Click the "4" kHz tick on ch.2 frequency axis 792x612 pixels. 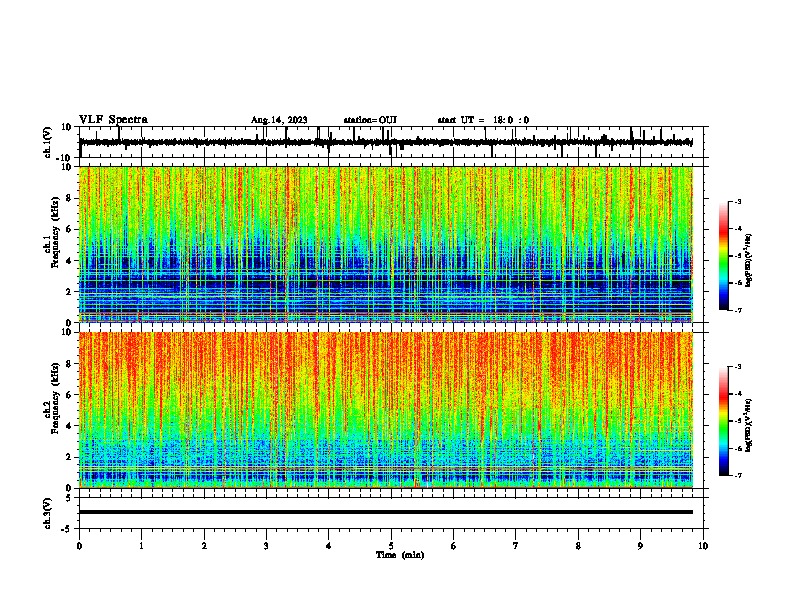click(69, 426)
